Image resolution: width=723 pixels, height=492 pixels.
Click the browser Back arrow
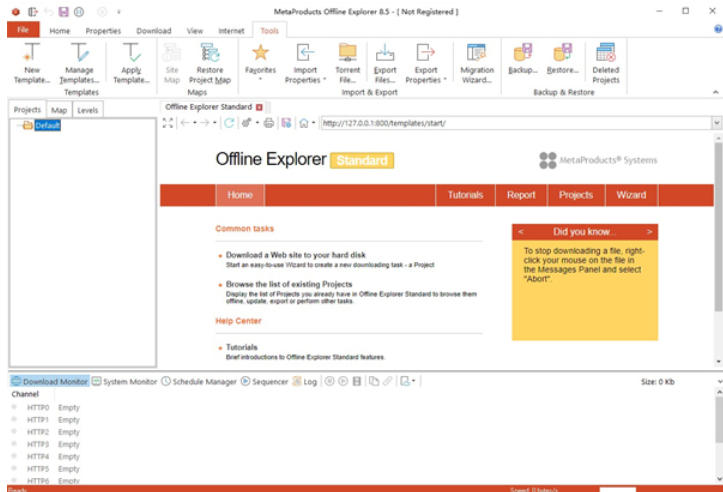(x=185, y=123)
